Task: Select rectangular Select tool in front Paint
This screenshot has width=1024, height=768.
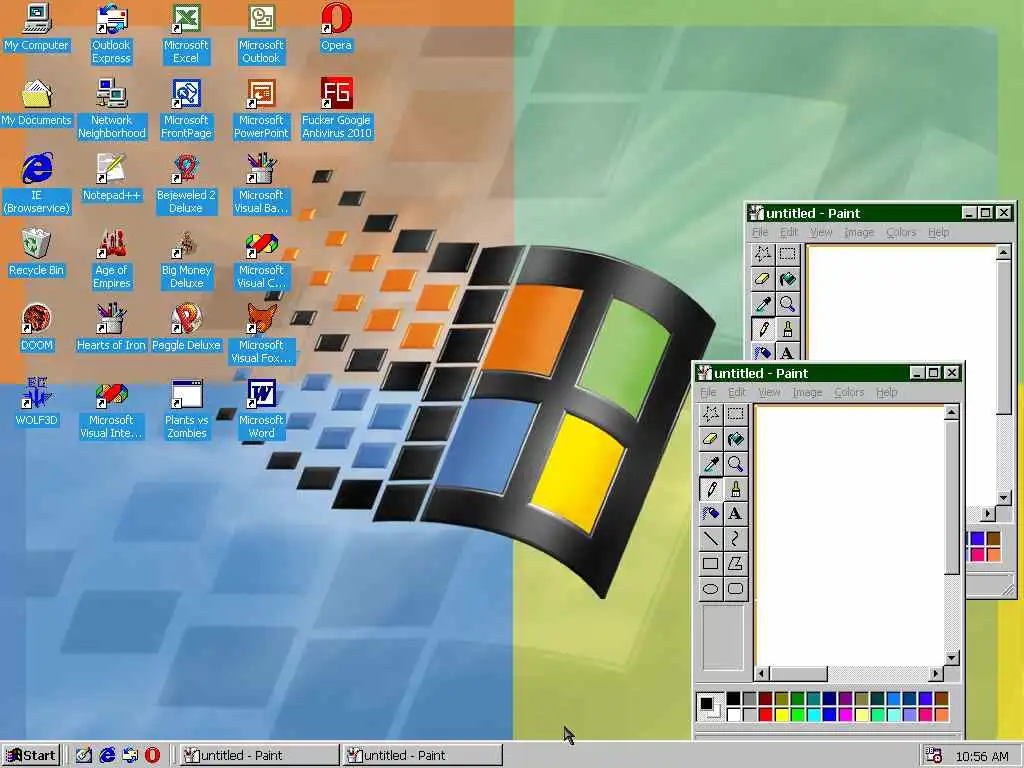Action: 735,414
